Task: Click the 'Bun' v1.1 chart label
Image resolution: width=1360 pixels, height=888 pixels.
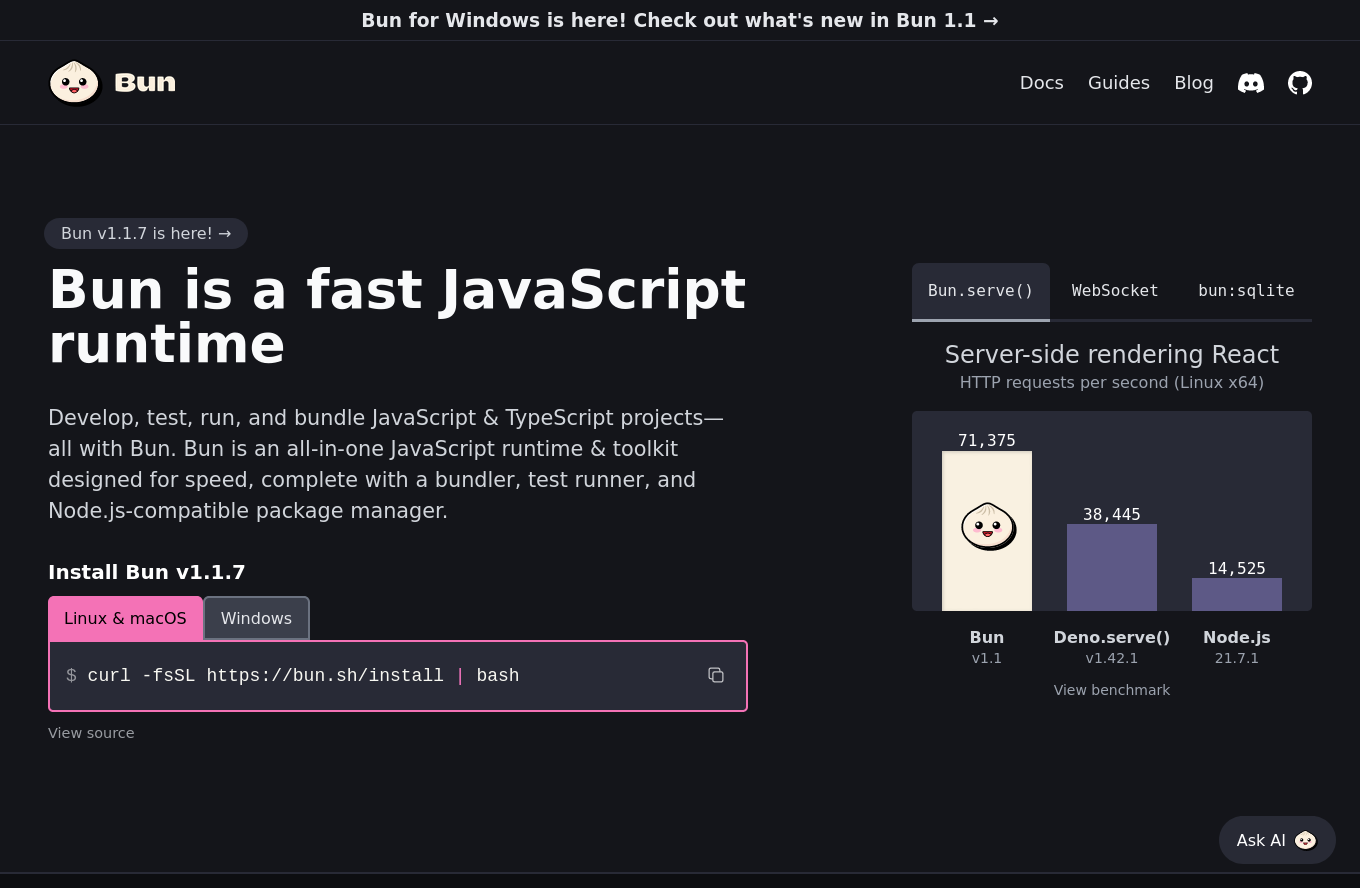Action: pos(987,637)
